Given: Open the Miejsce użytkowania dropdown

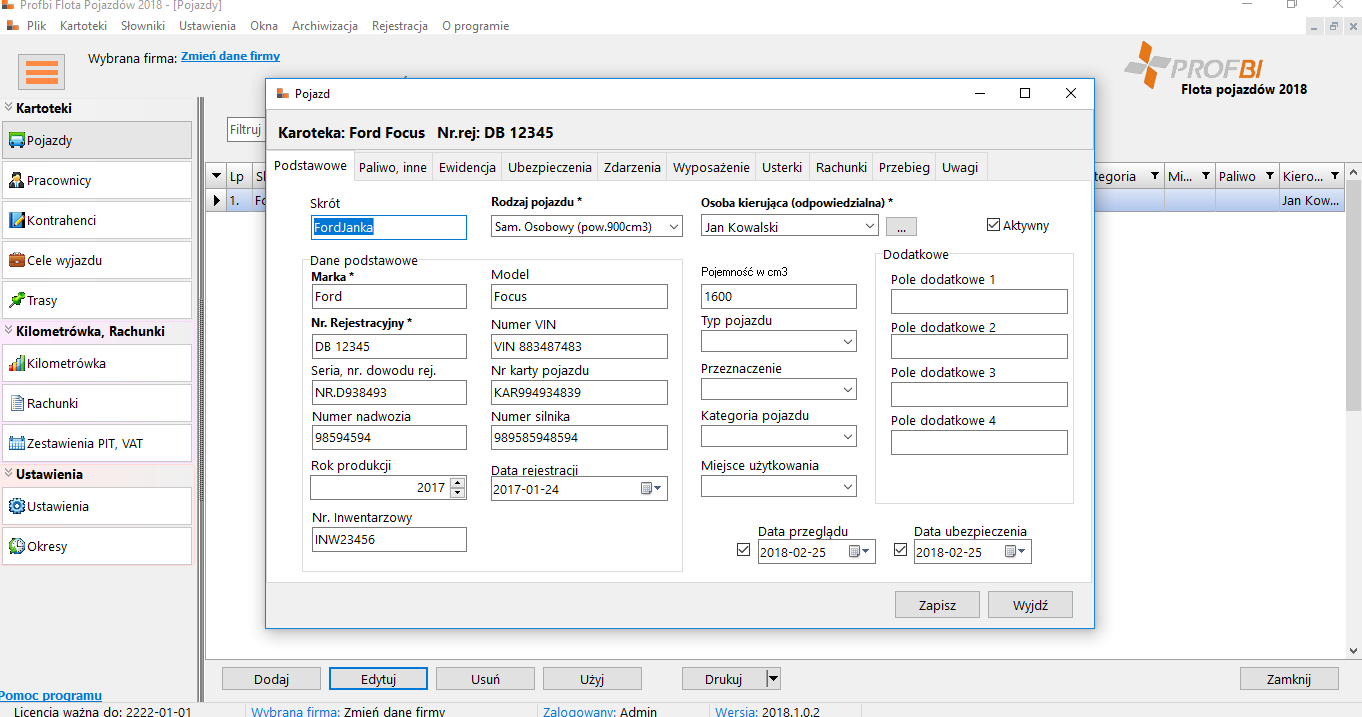Looking at the screenshot, I should pos(848,487).
